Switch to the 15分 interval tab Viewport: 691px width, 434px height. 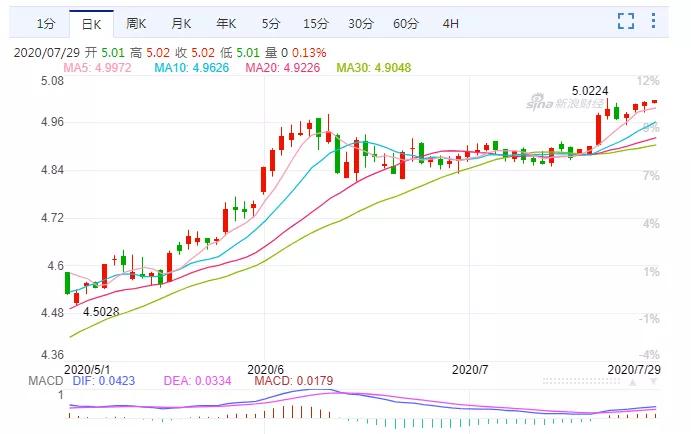(x=316, y=23)
